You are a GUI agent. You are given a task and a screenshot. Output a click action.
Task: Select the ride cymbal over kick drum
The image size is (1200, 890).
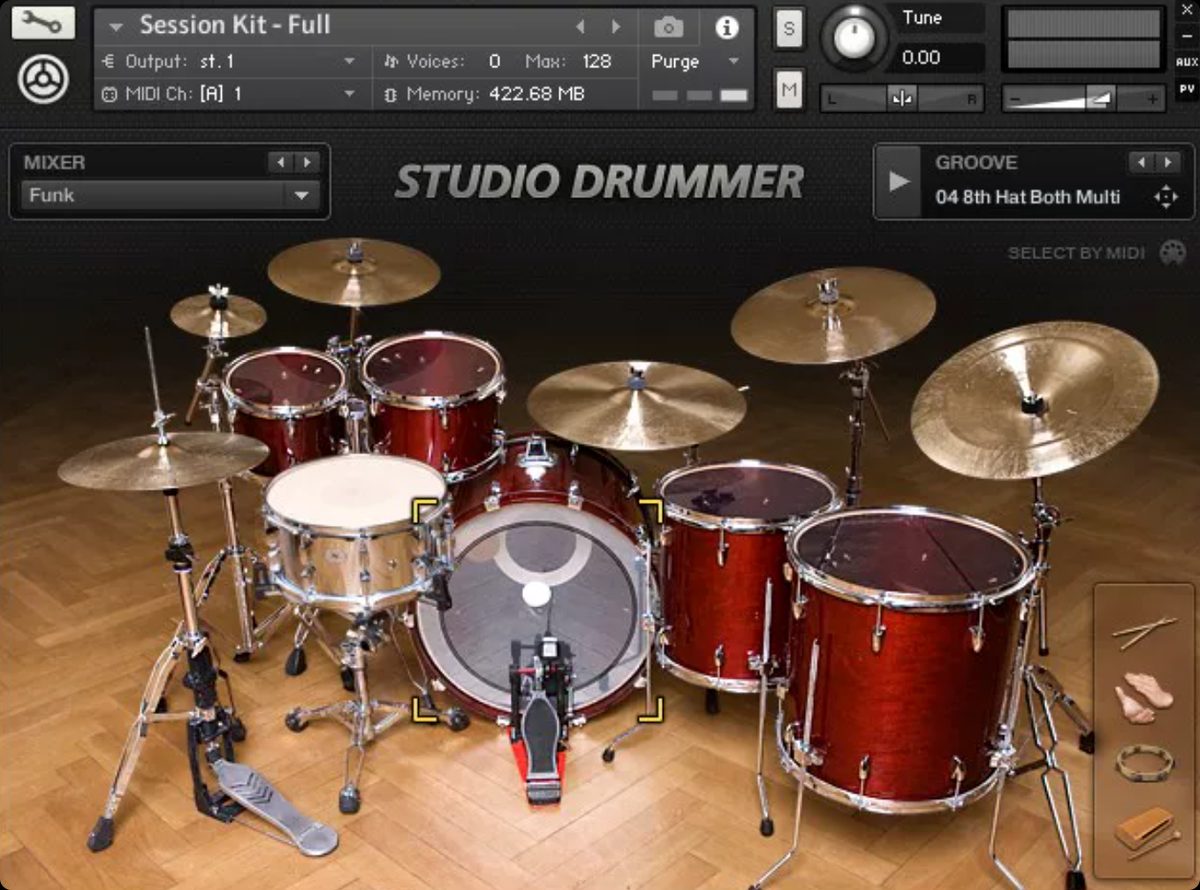pyautogui.click(x=637, y=405)
